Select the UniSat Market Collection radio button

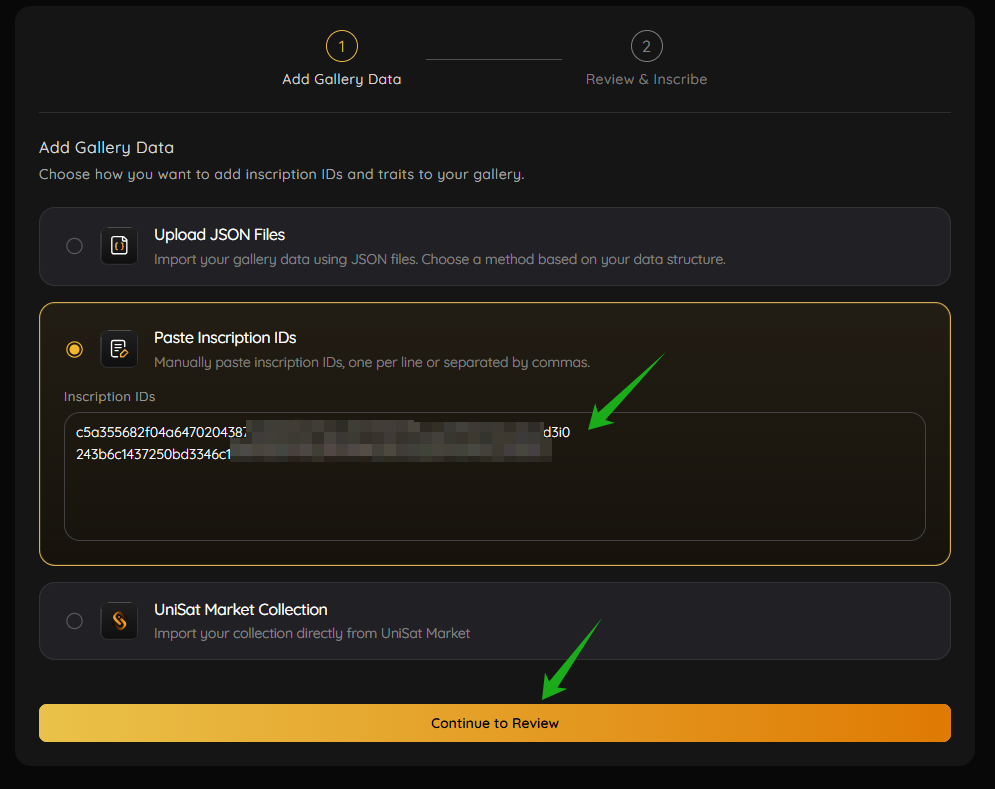click(74, 621)
